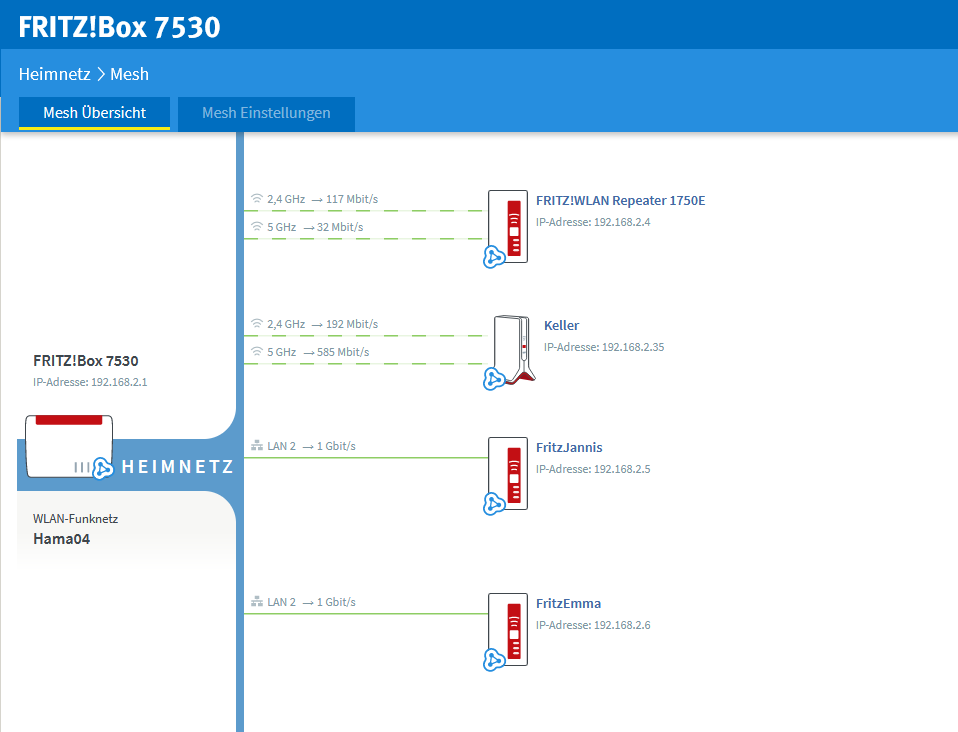Click mesh badge on FritzJannis
This screenshot has height=732, width=958.
(x=494, y=504)
